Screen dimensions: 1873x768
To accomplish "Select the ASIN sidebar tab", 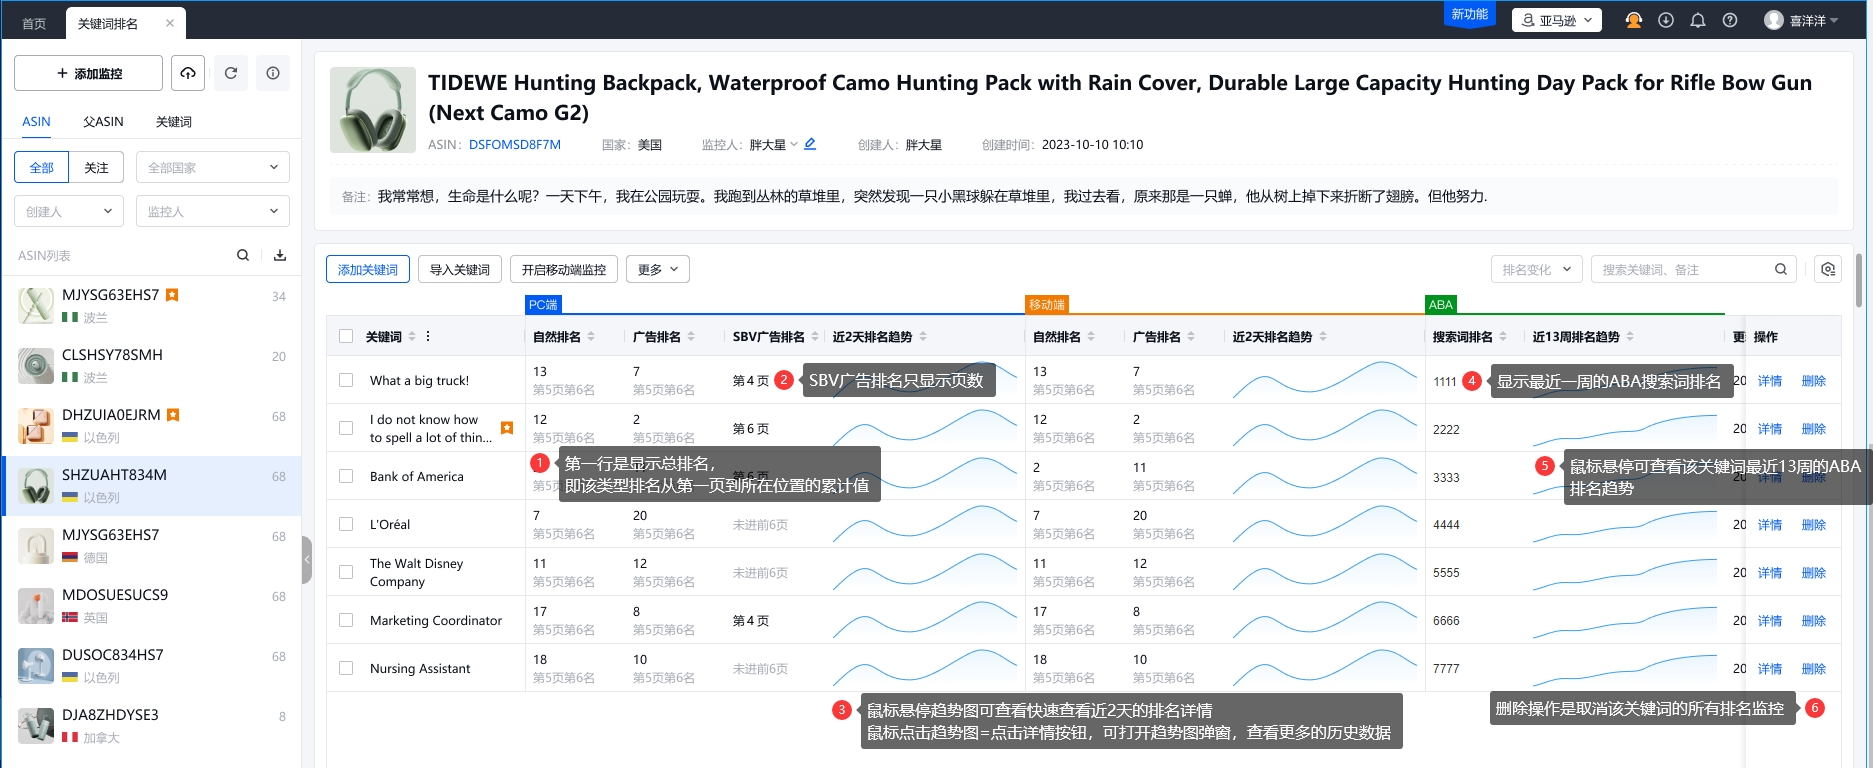I will 36,122.
